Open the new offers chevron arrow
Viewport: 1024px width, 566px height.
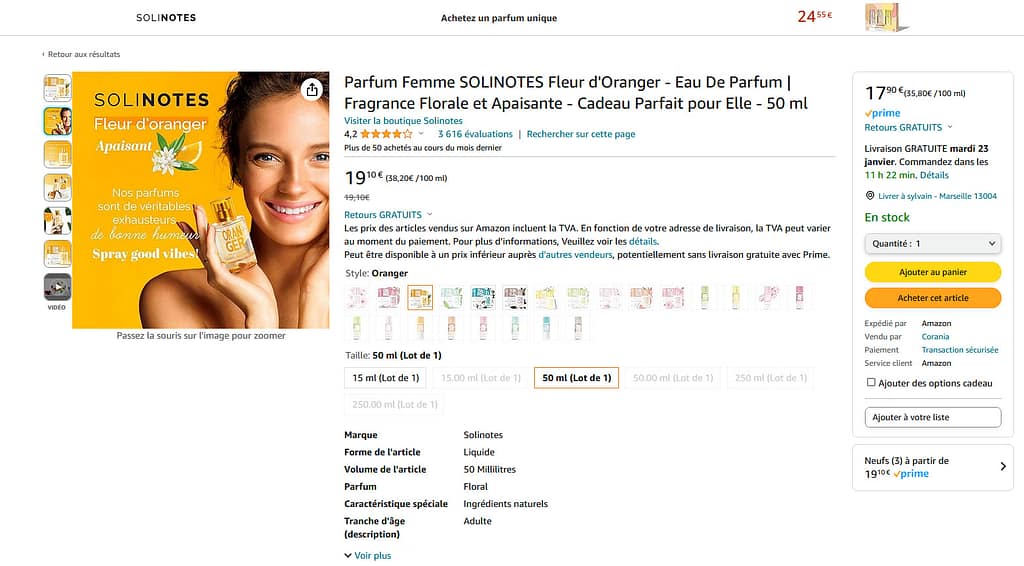[1002, 466]
